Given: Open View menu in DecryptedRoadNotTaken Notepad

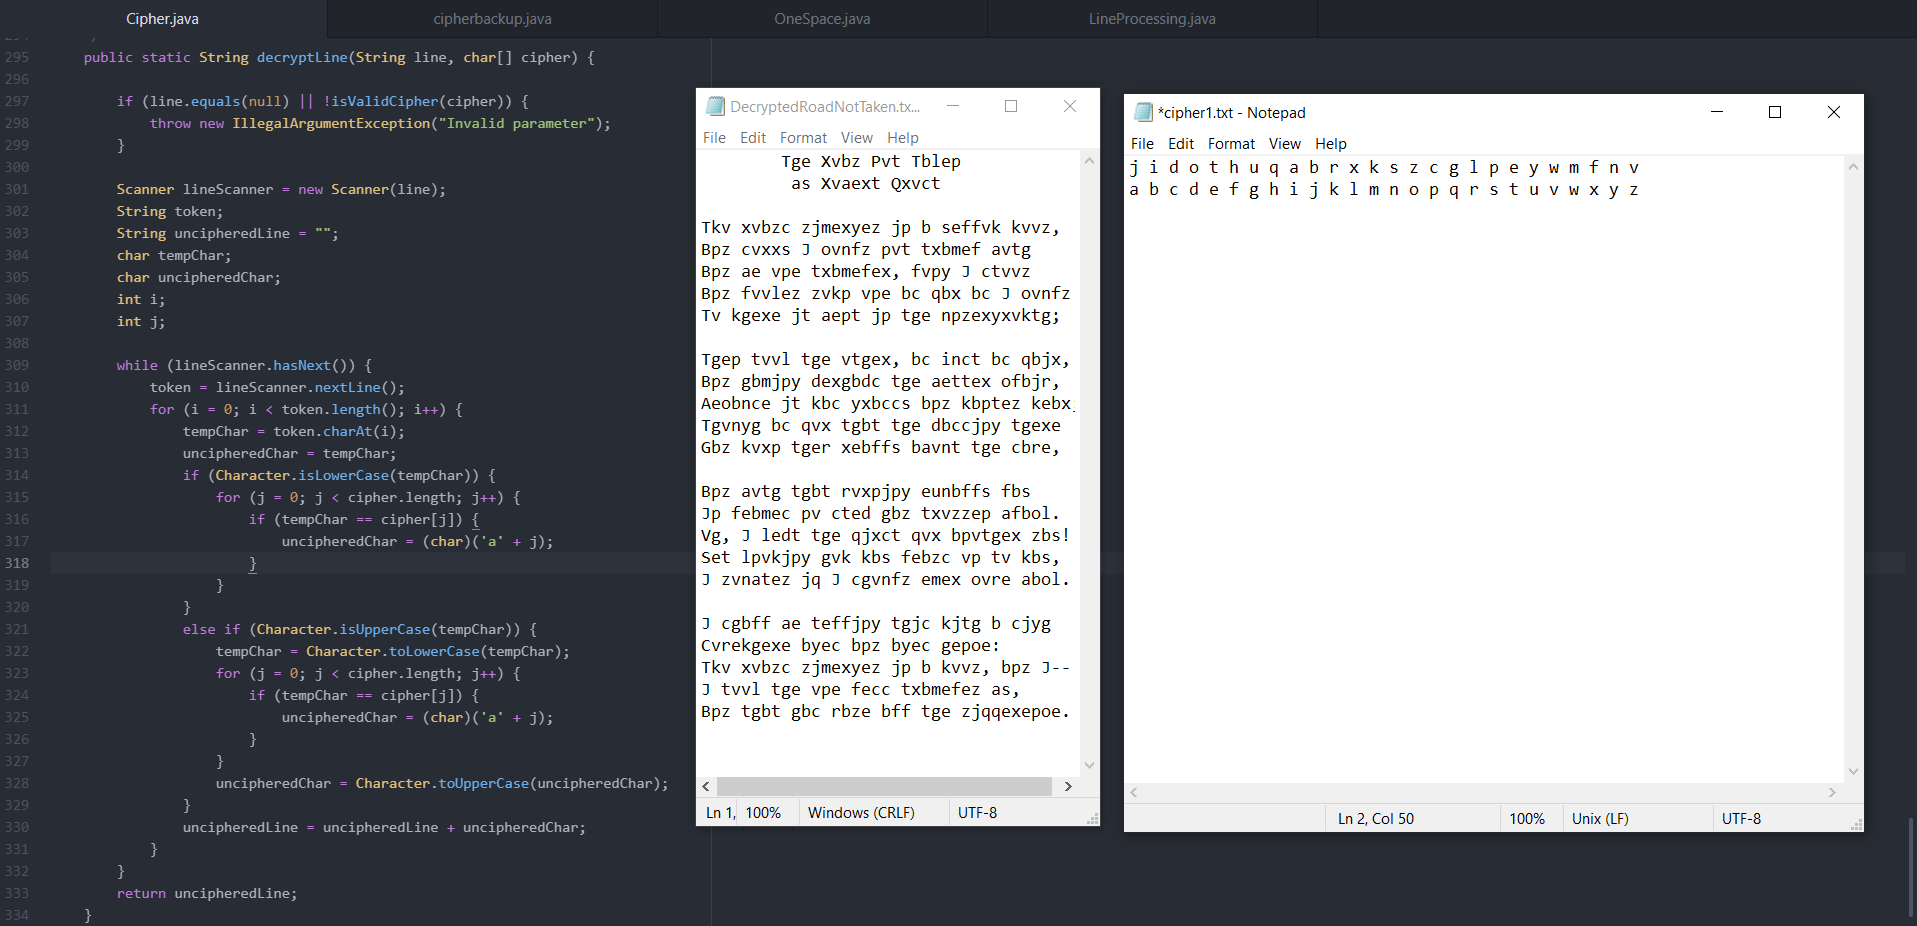Looking at the screenshot, I should pyautogui.click(x=856, y=138).
